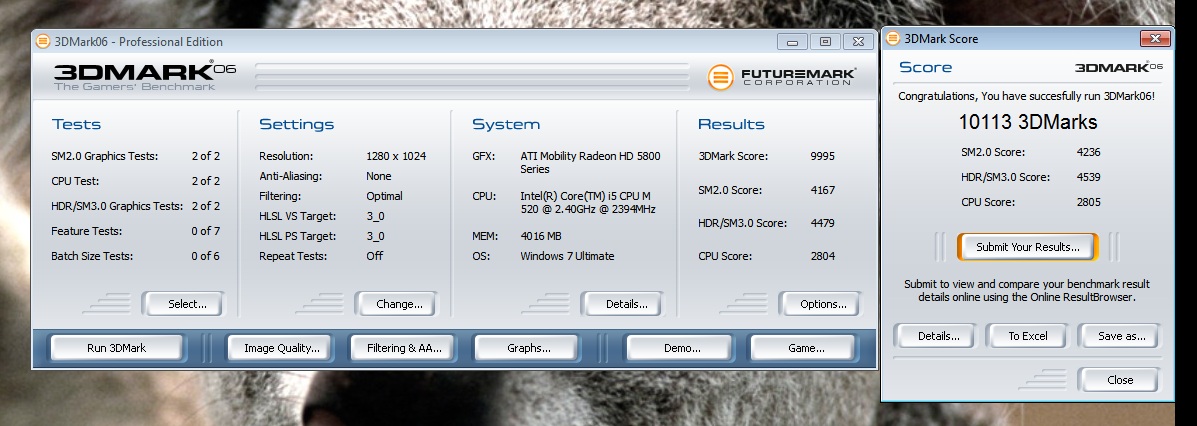Click the Results section heading
The width and height of the screenshot is (1197, 426).
click(x=731, y=124)
